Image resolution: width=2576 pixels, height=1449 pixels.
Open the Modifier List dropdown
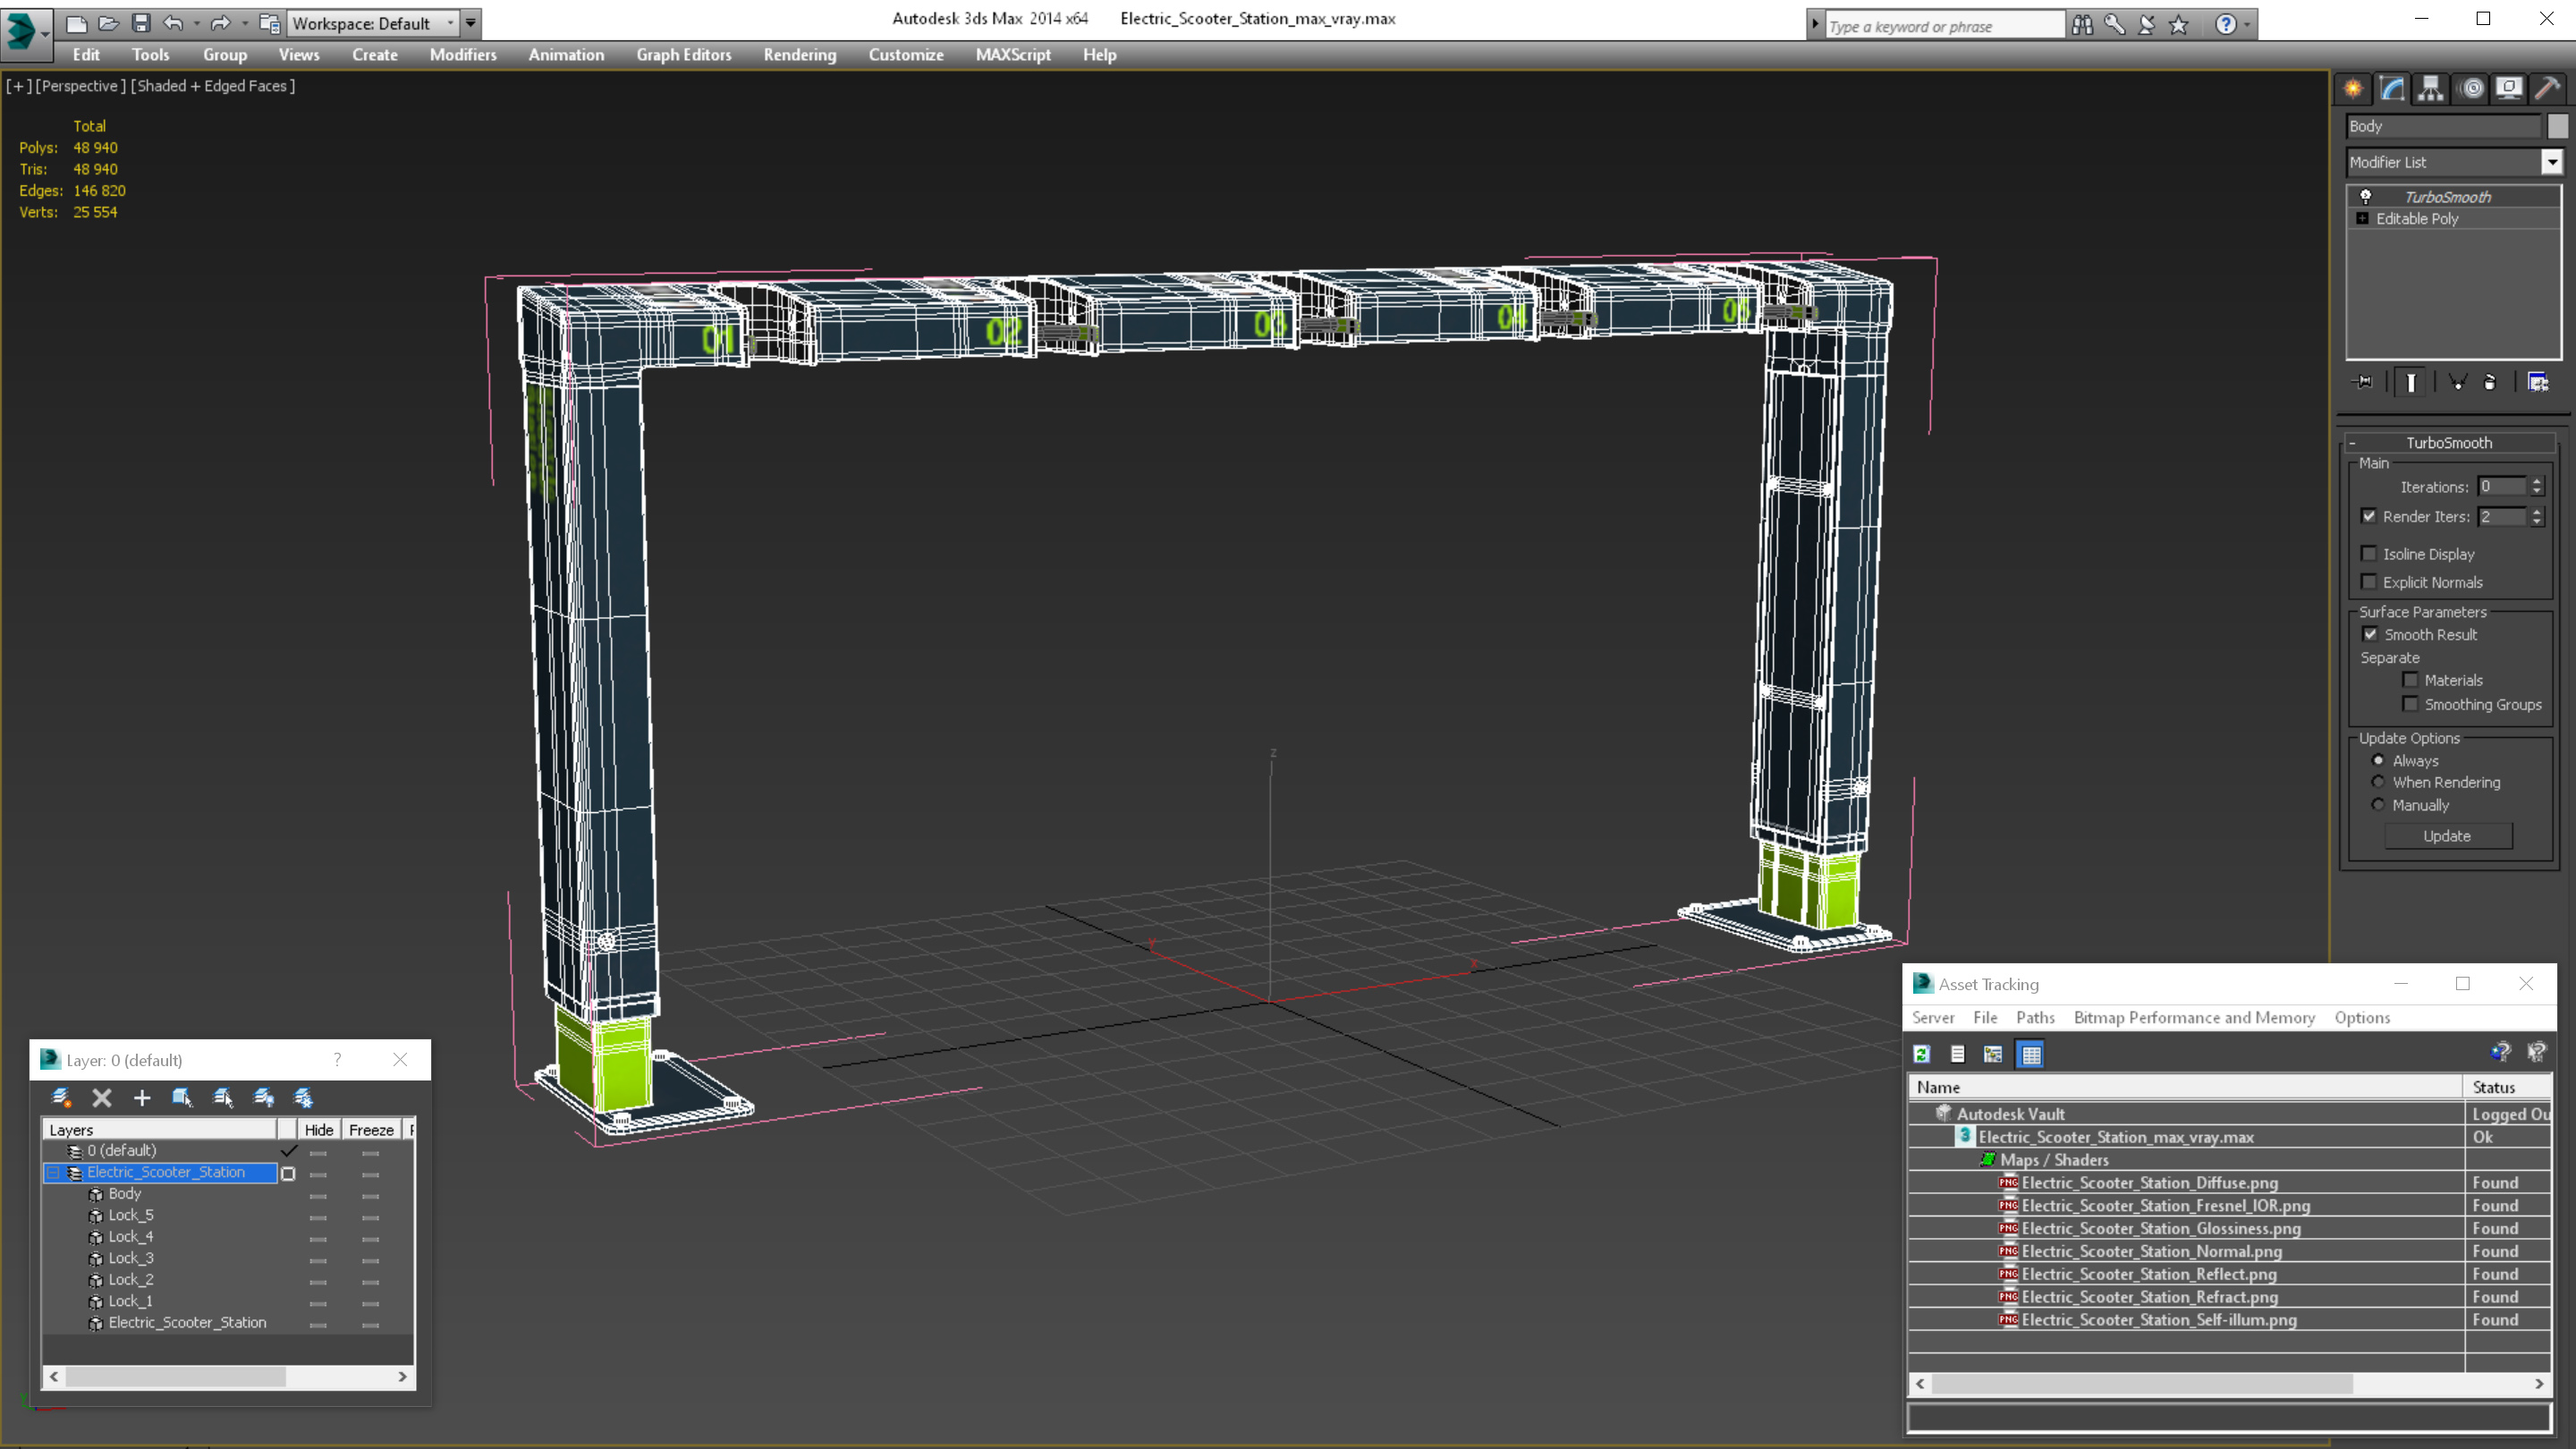coord(2552,162)
